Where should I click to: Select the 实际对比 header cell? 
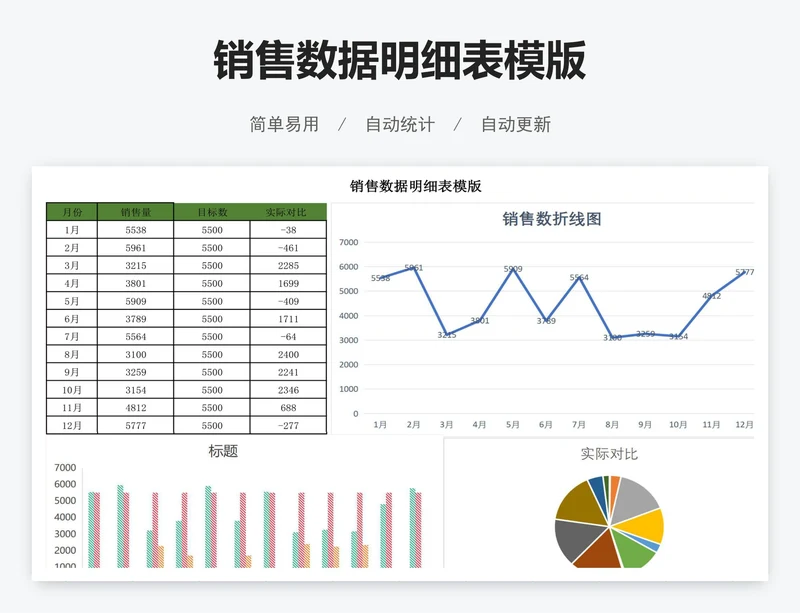[x=288, y=212]
